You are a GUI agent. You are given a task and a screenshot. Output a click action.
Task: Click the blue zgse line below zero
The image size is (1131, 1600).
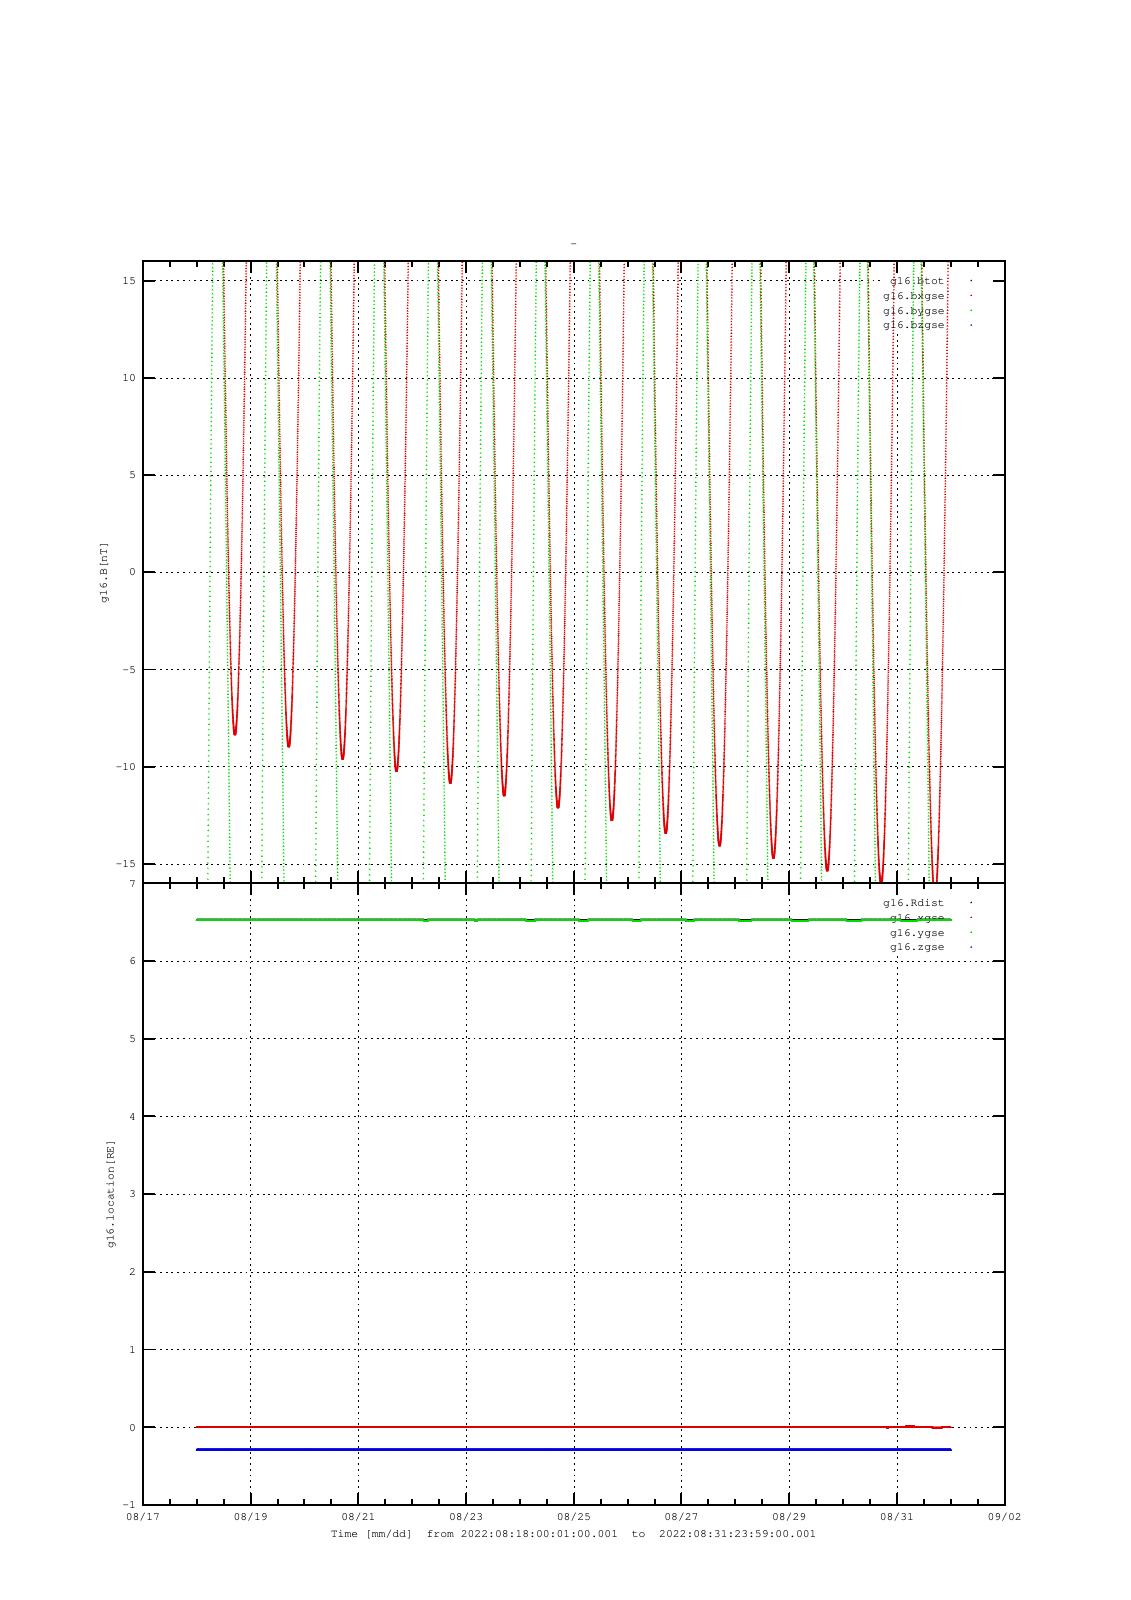[x=573, y=1449]
